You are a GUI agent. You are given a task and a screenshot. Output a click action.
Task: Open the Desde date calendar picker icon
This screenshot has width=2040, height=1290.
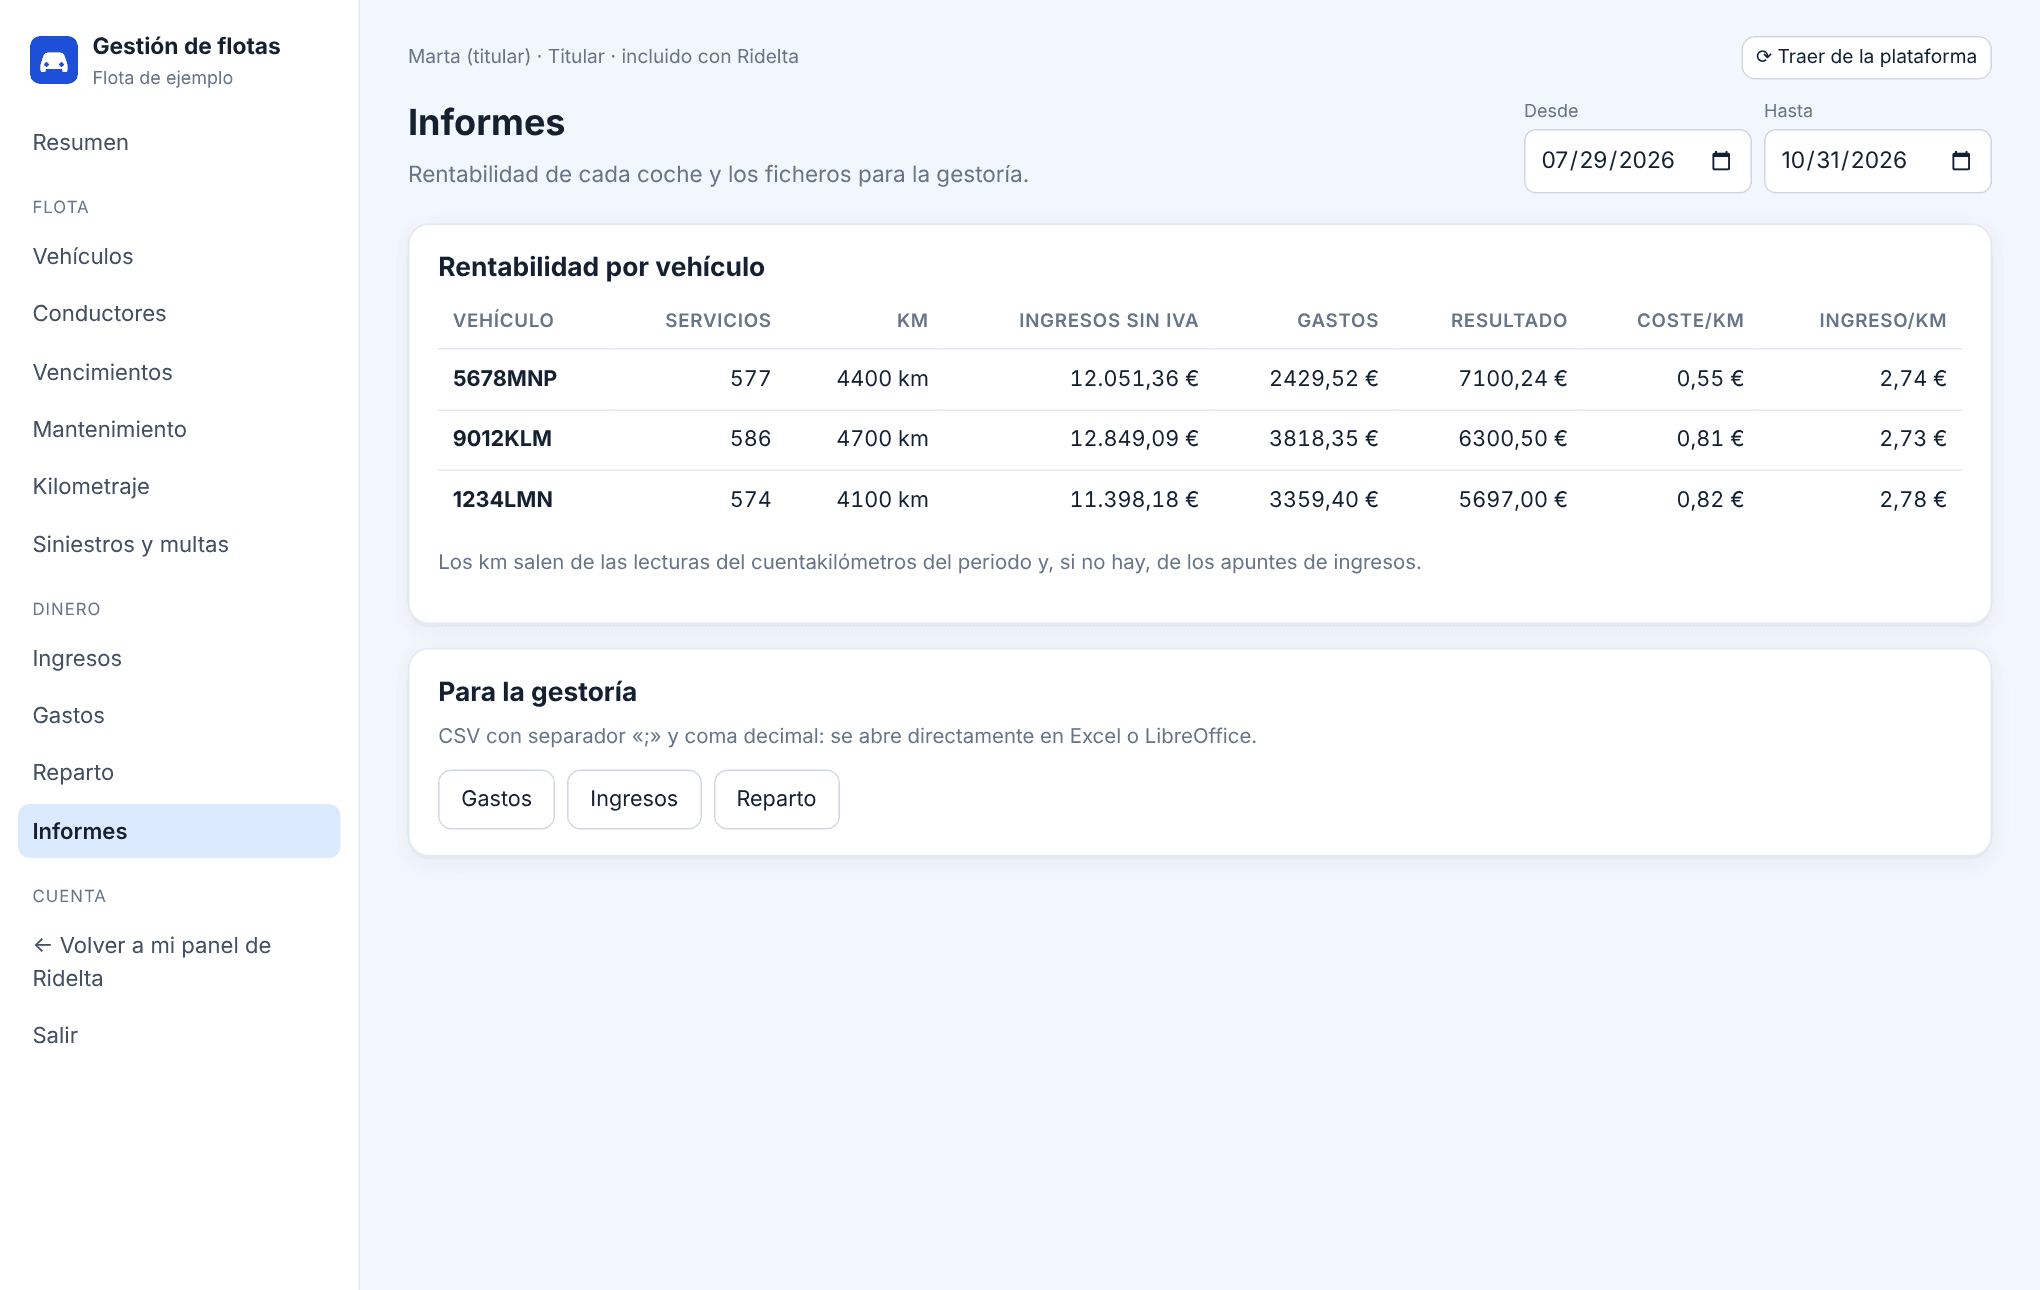click(1721, 161)
